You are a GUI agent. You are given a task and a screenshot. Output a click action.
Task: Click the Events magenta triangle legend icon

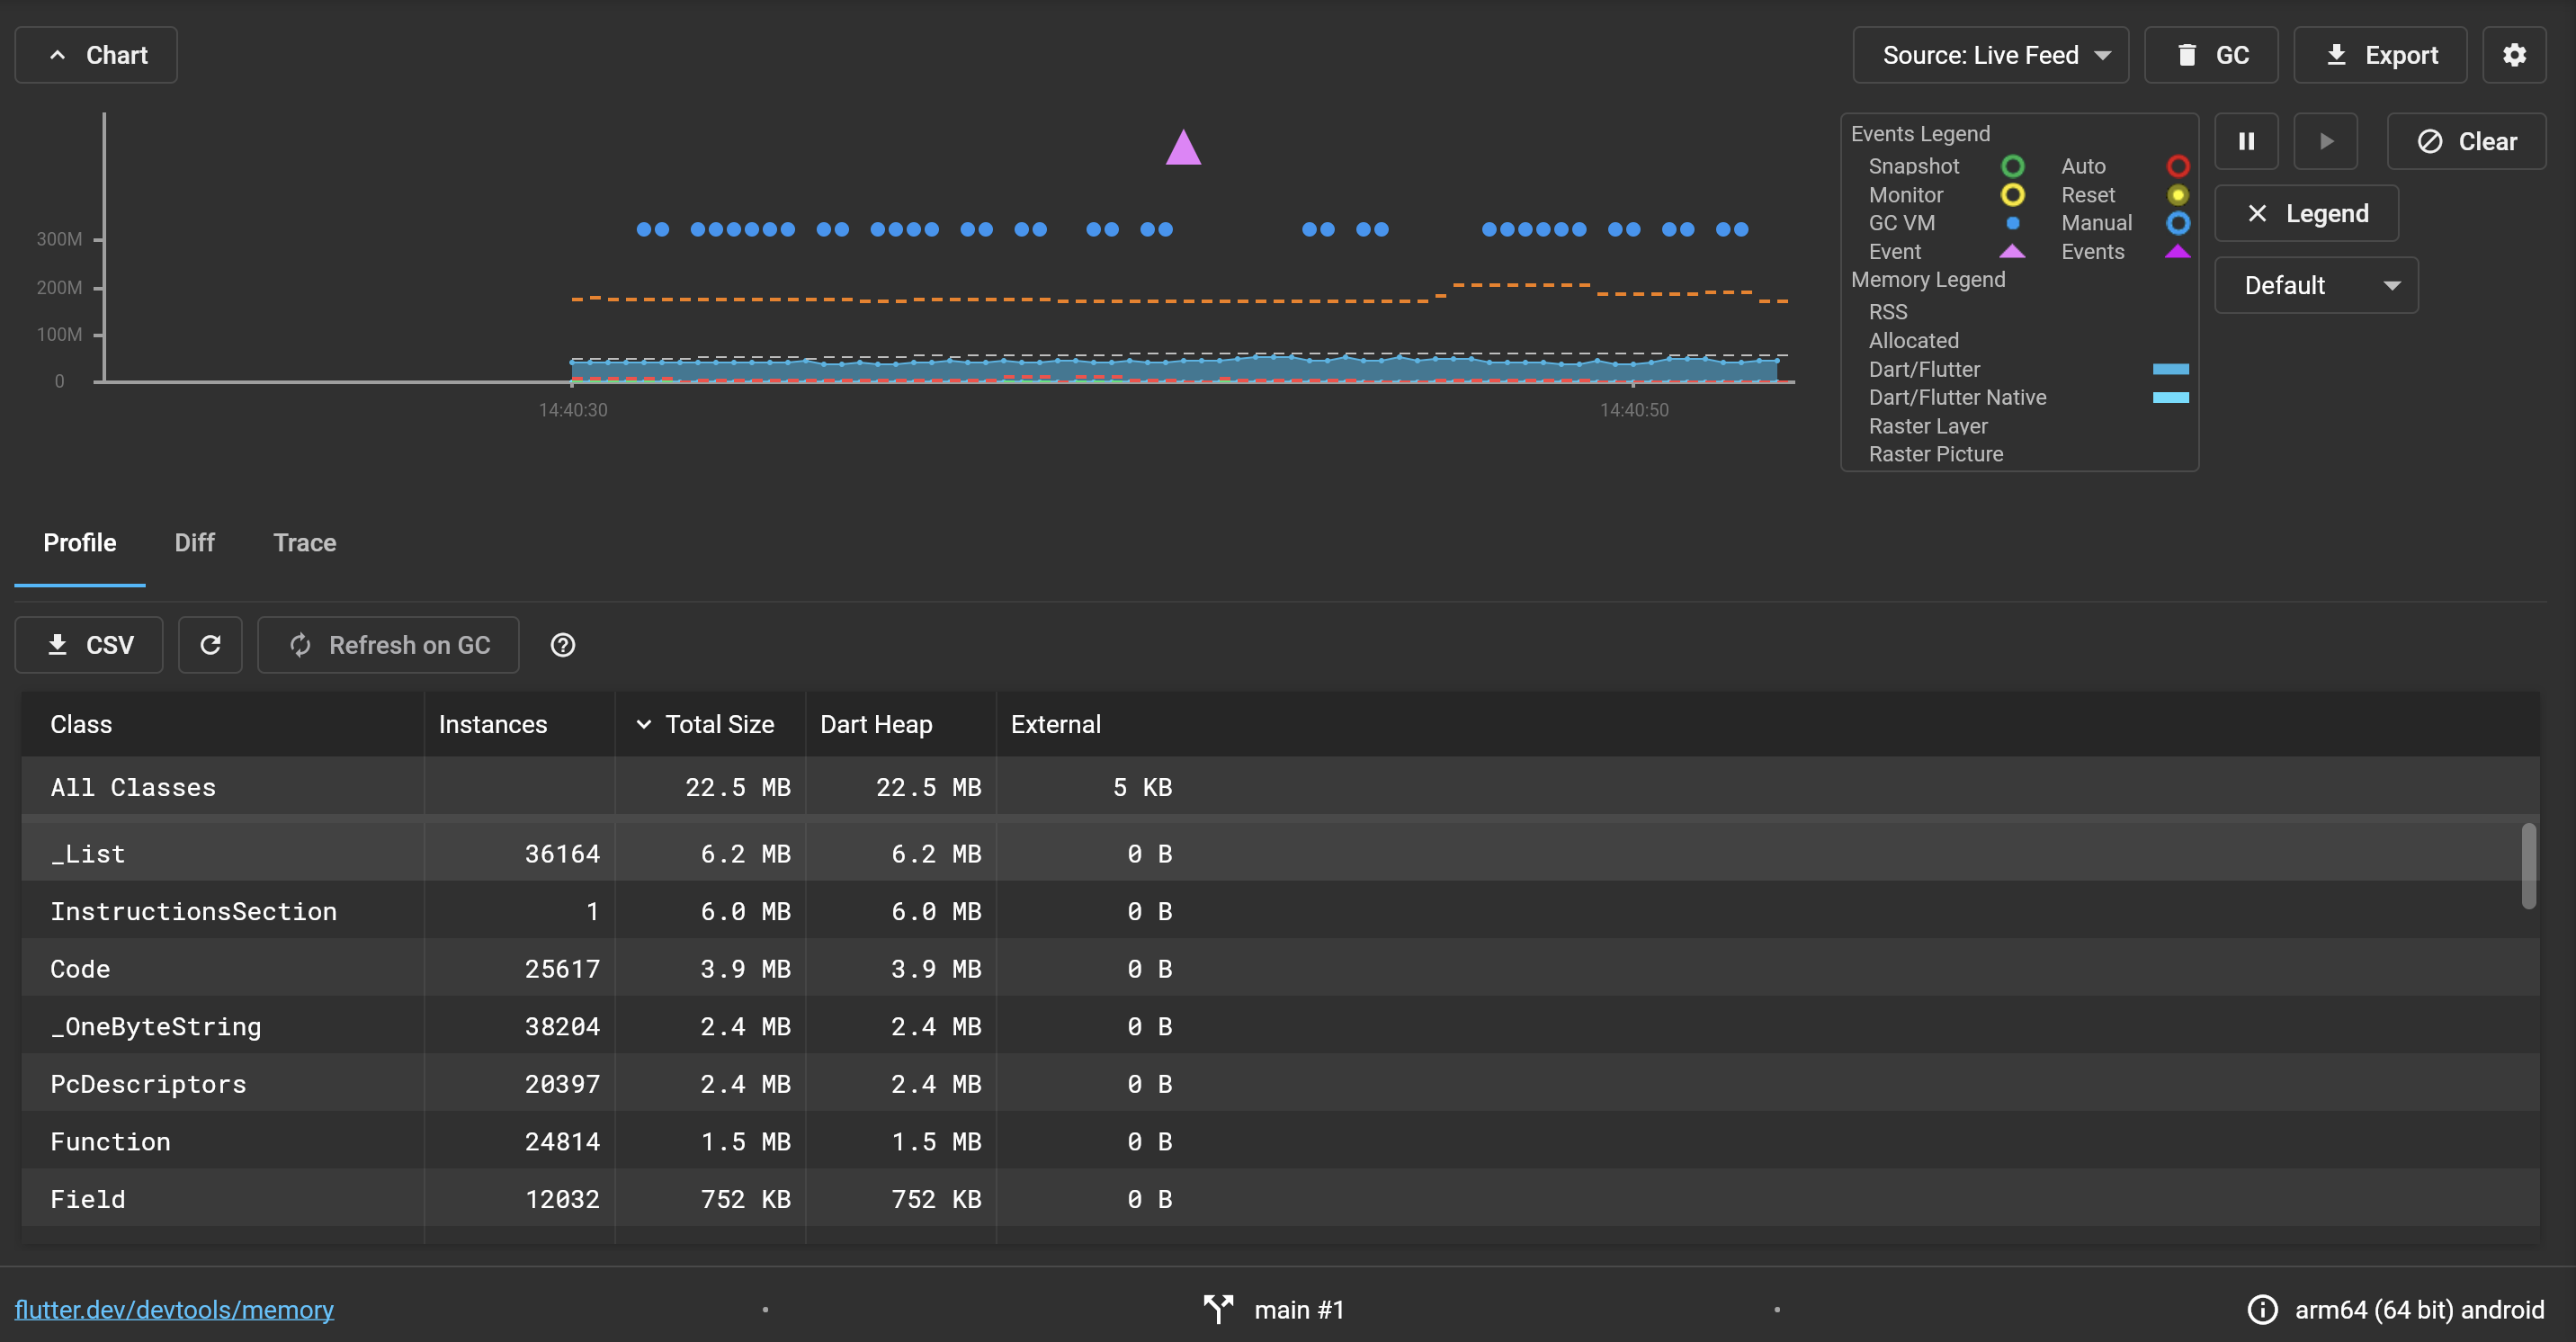click(x=2177, y=251)
